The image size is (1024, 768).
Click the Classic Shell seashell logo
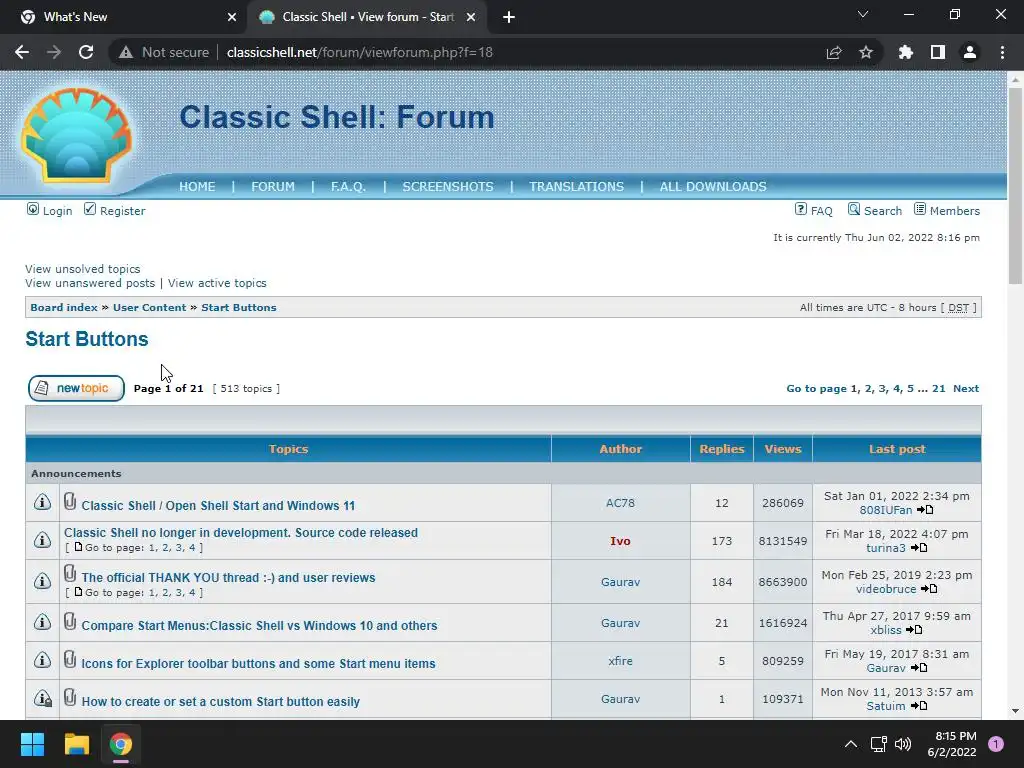pyautogui.click(x=76, y=135)
